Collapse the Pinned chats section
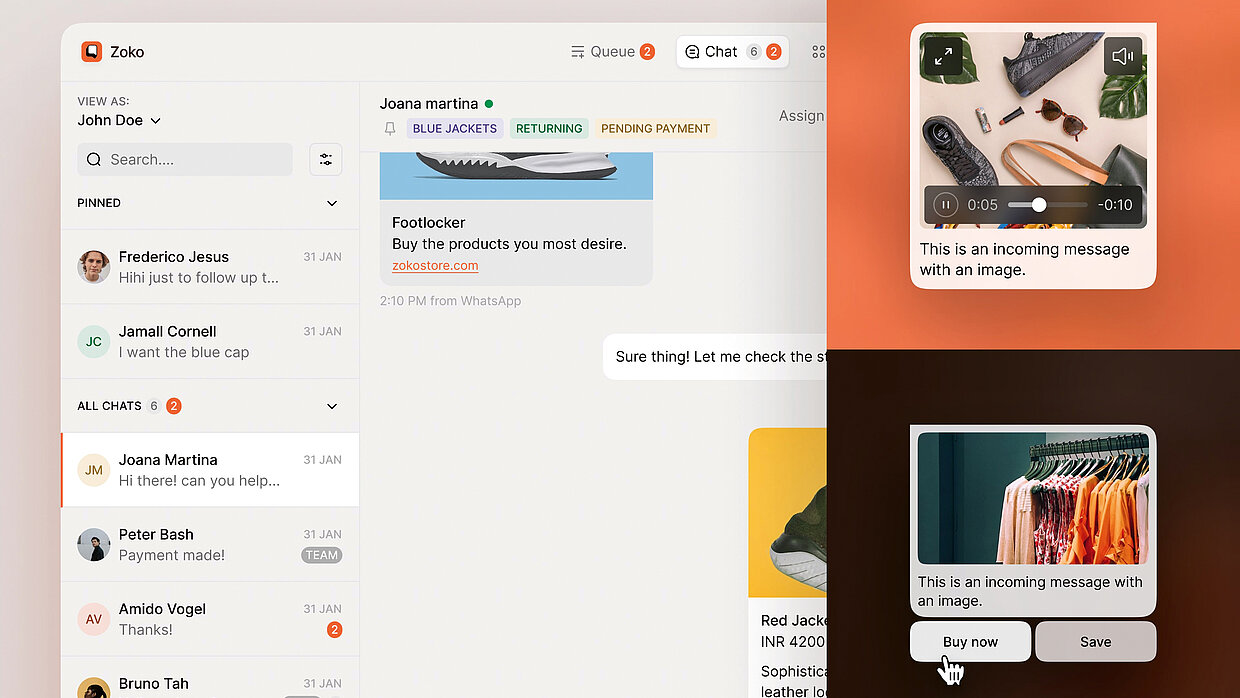Image resolution: width=1240 pixels, height=698 pixels. tap(332, 203)
